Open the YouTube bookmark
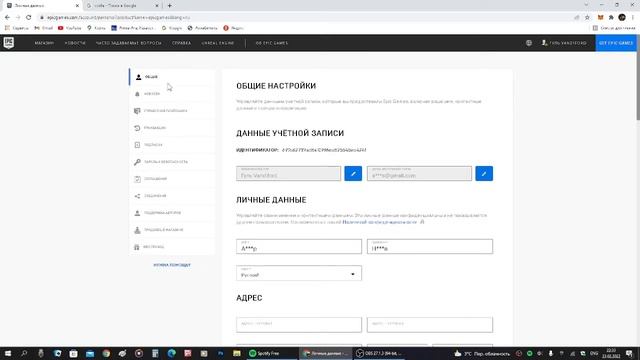The width and height of the screenshot is (640, 360). [70, 28]
